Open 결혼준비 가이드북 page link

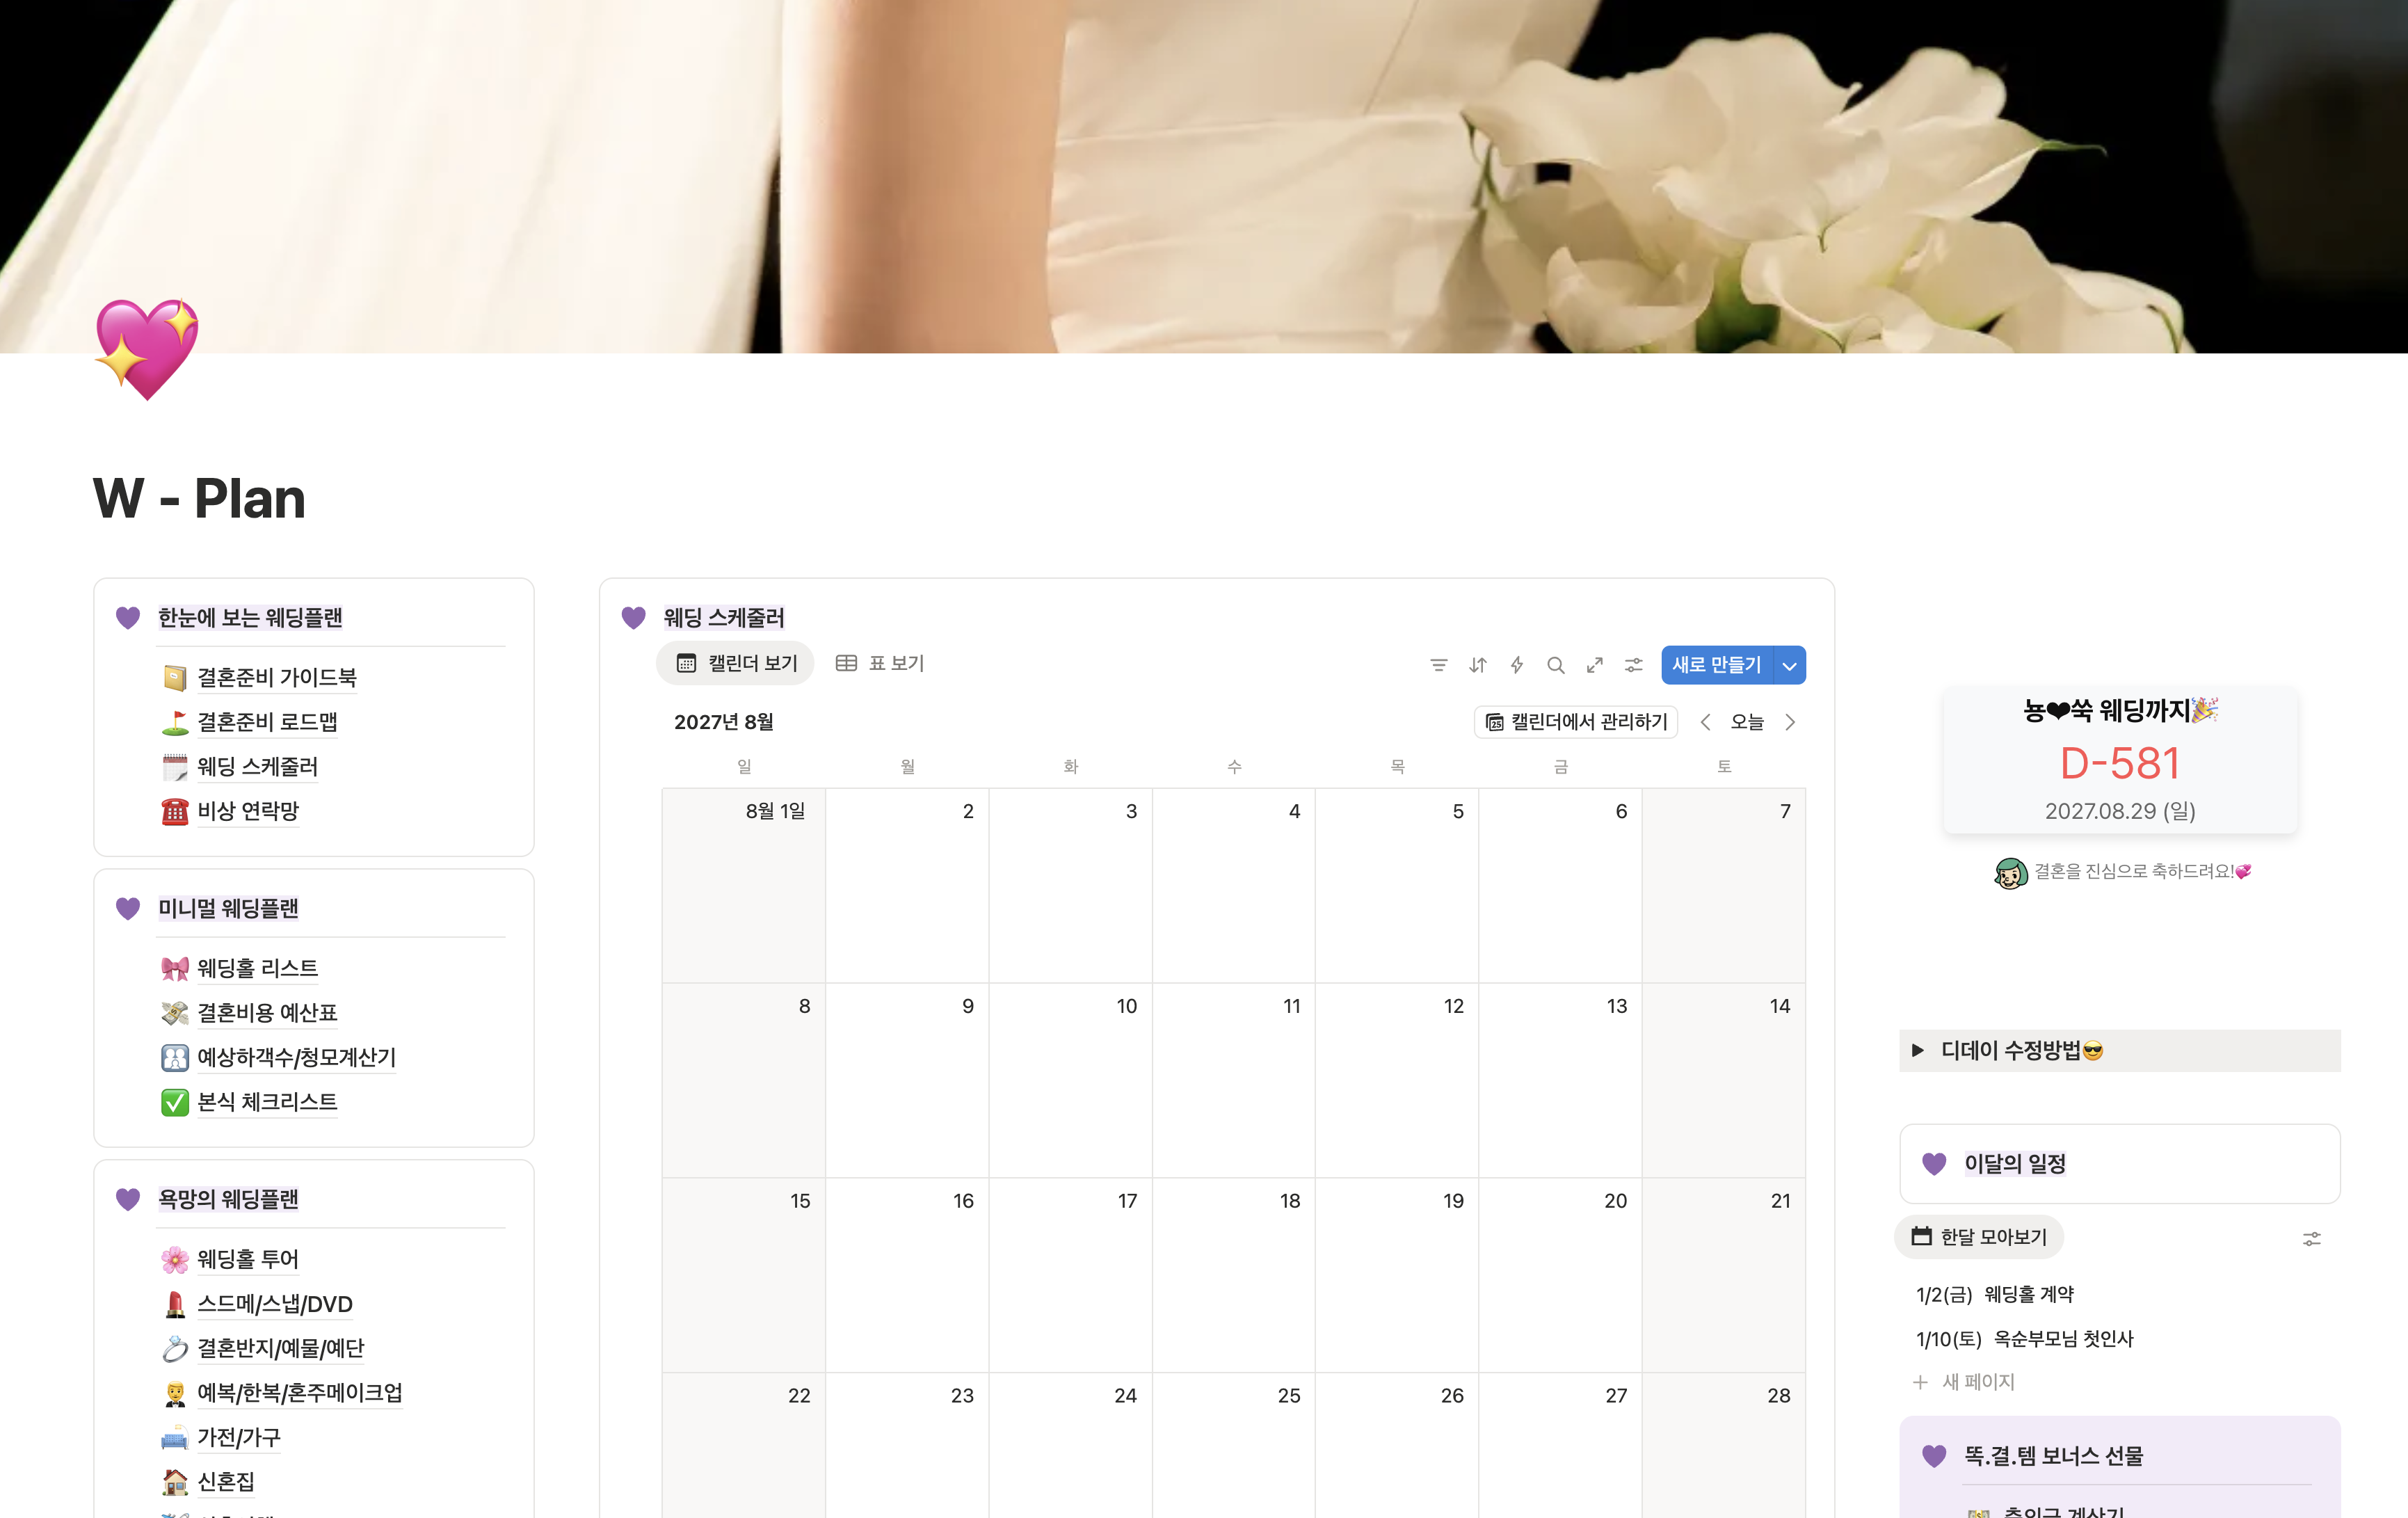pos(276,677)
